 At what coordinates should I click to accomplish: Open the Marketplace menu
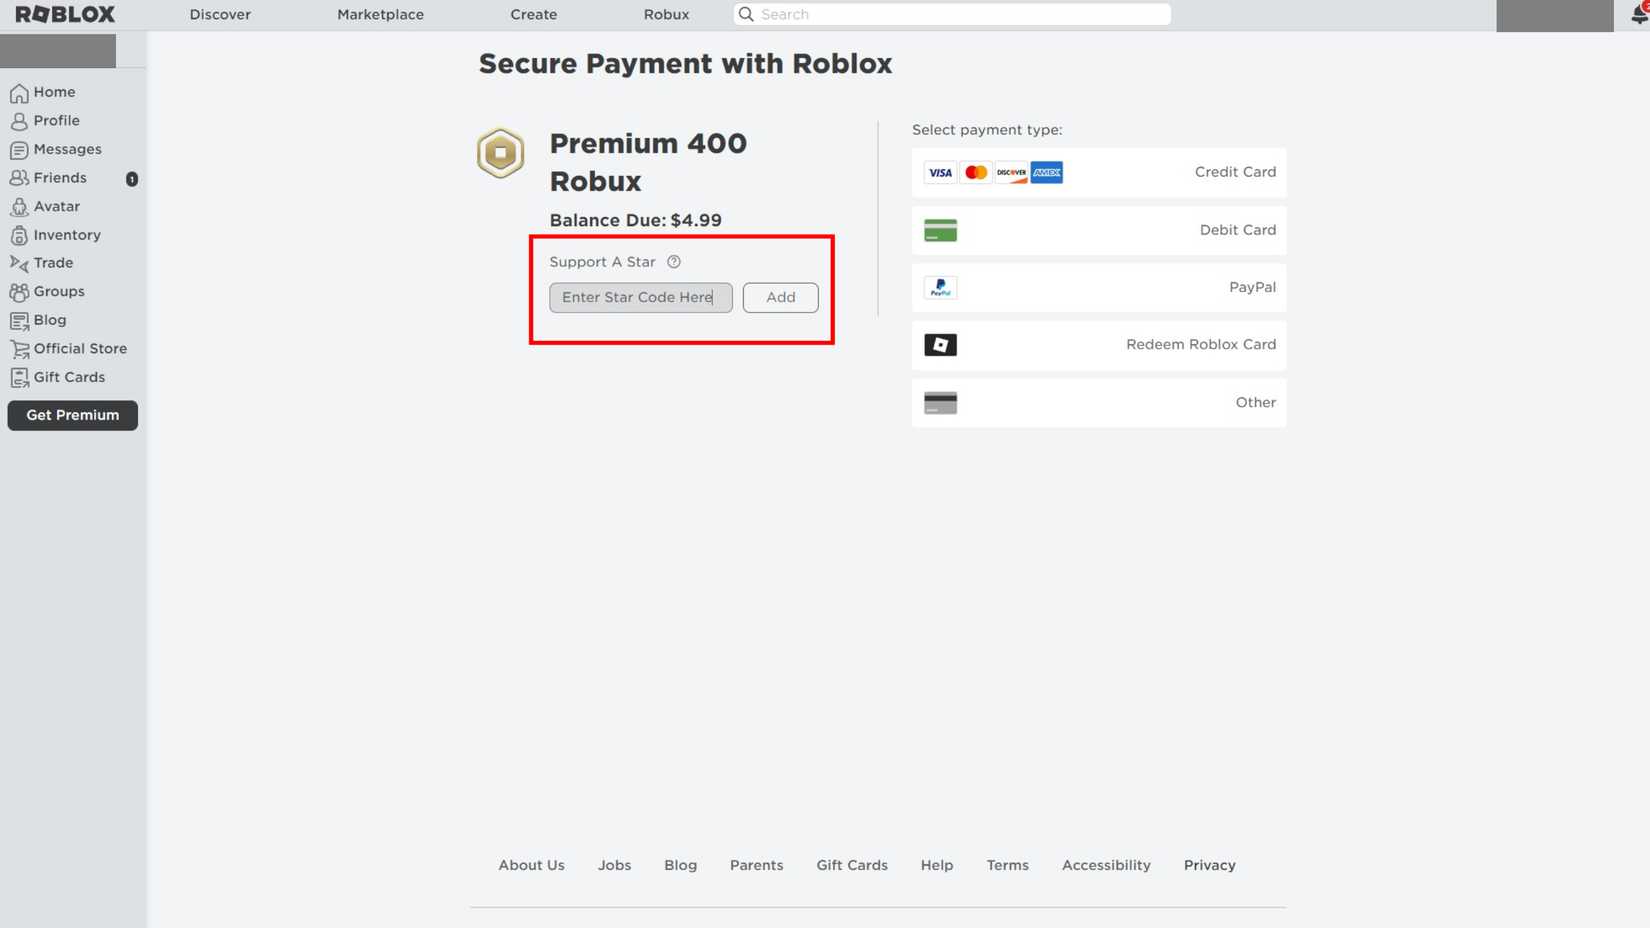[x=380, y=14]
